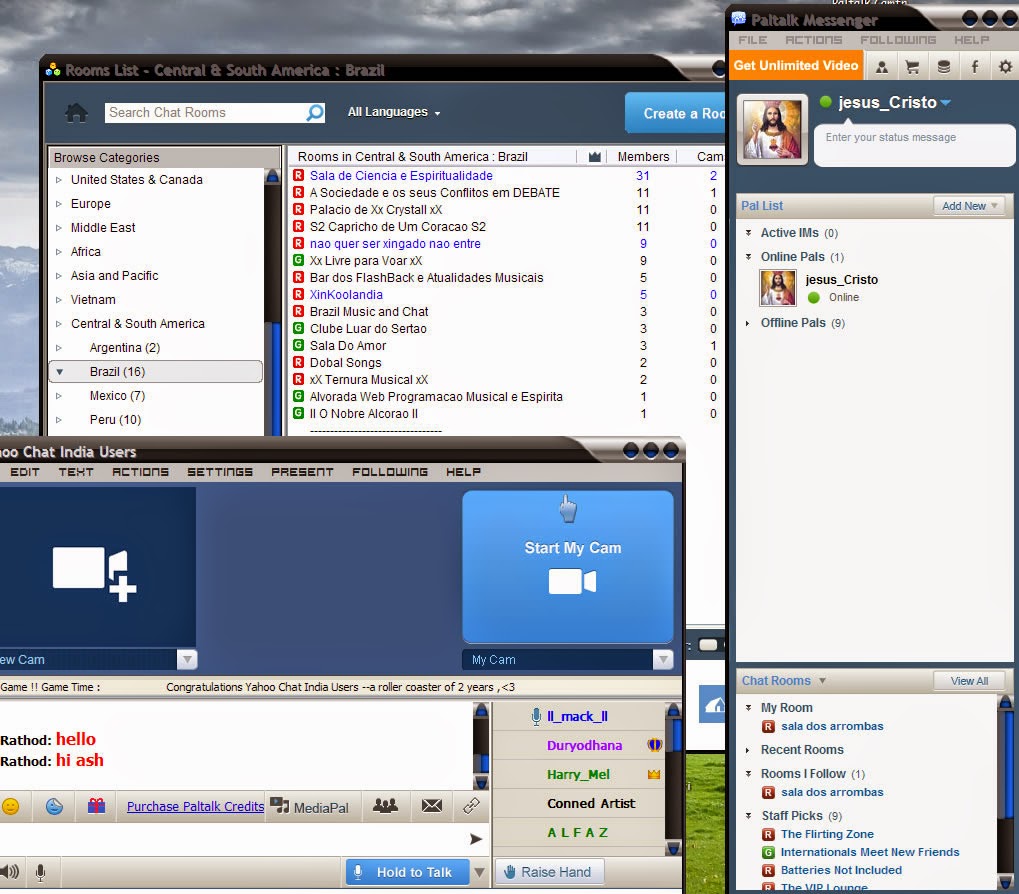Click the Chat Rooms panel scrollbar up arrow
This screenshot has height=894, width=1019.
(x=1005, y=702)
